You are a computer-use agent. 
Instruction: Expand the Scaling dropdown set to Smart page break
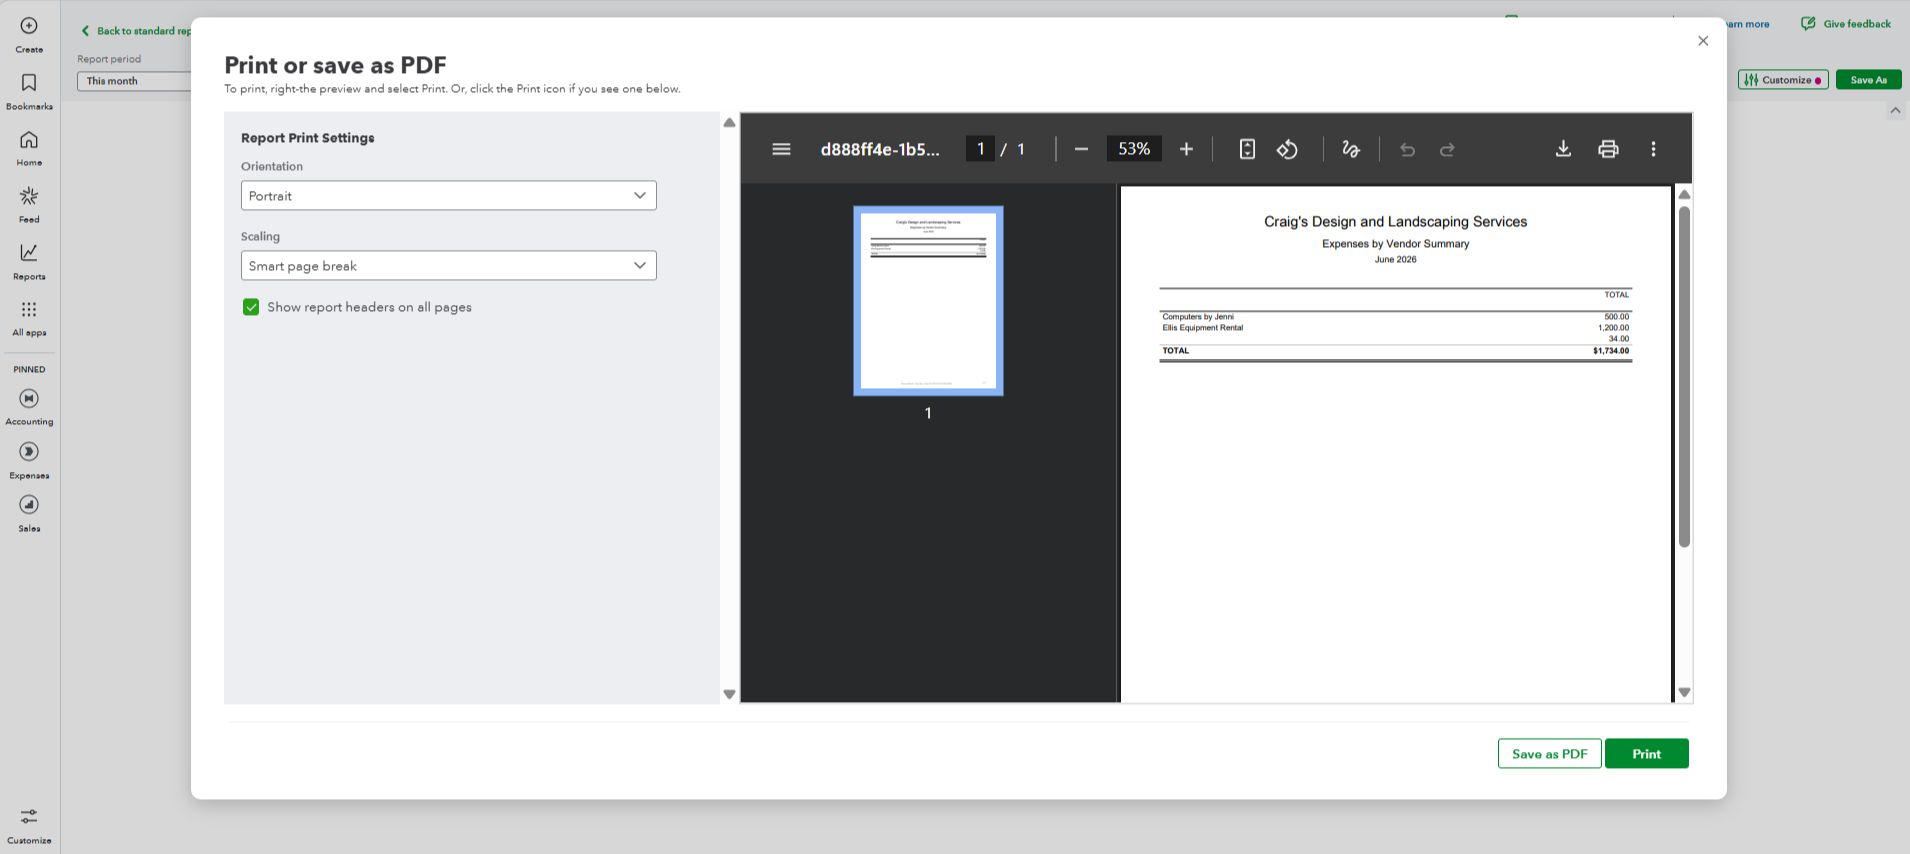[448, 265]
